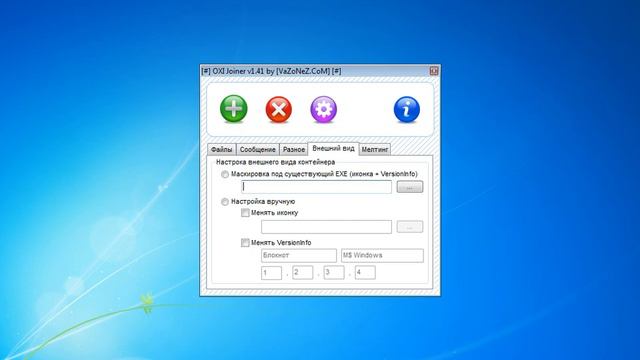Click browse button next to EXE path field
Viewport: 640px width, 360px height.
(x=410, y=187)
